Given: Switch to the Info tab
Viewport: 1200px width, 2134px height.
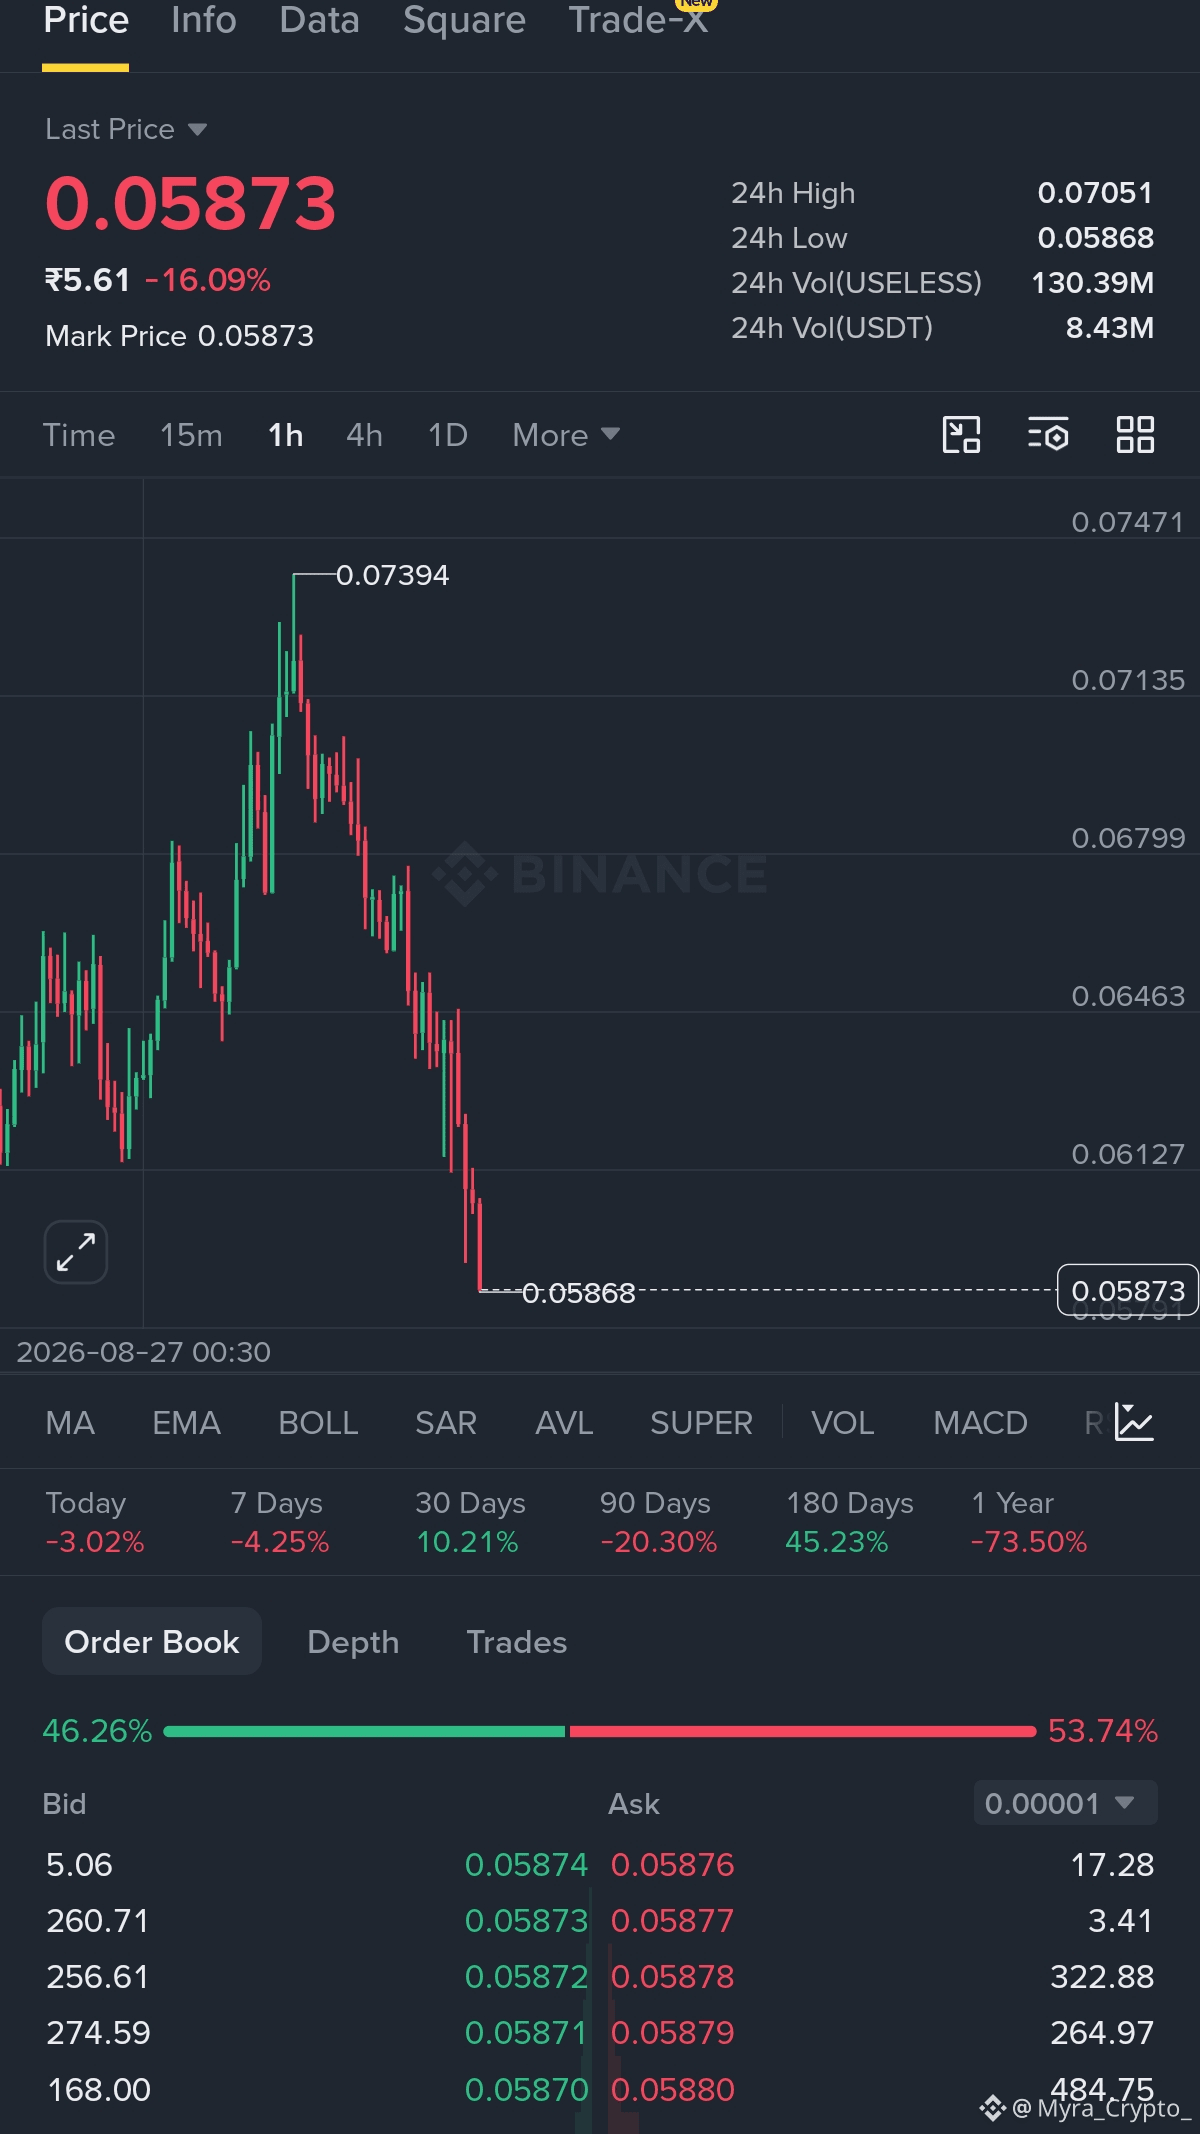Looking at the screenshot, I should pyautogui.click(x=204, y=20).
